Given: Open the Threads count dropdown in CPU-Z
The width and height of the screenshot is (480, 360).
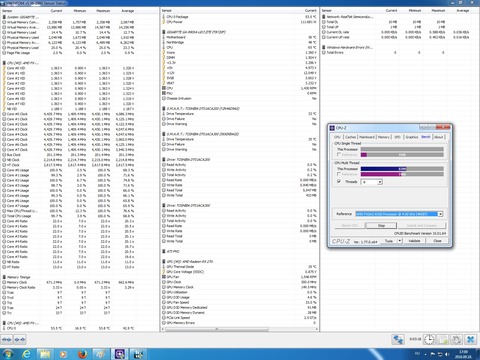Looking at the screenshot, I should tap(380, 182).
